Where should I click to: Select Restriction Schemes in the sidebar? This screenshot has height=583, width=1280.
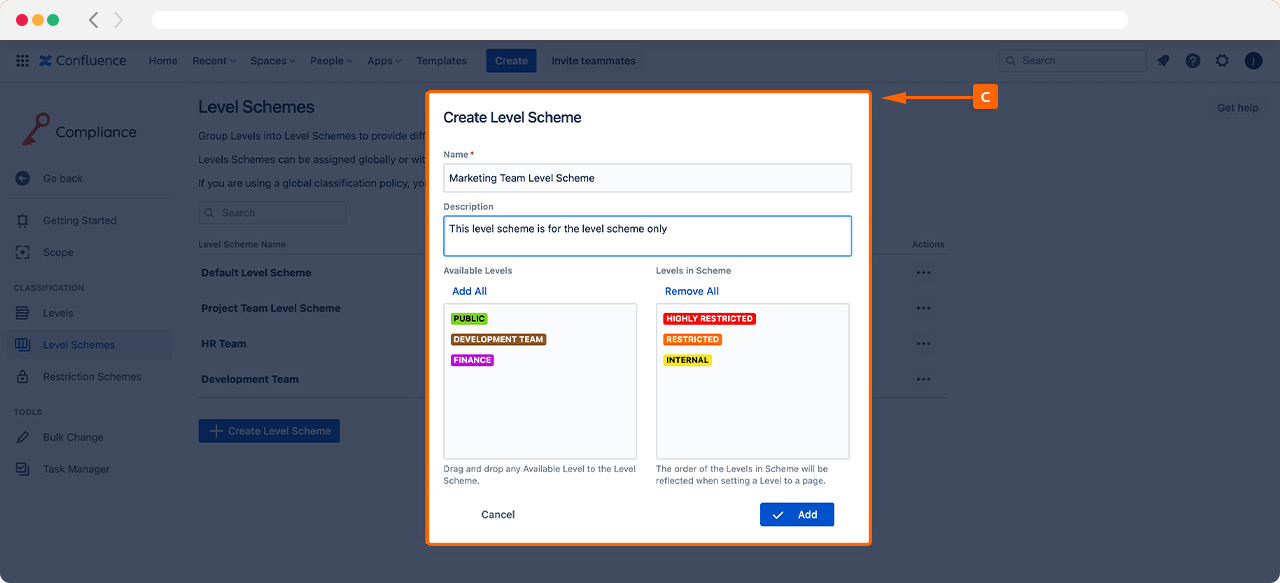[x=92, y=377]
